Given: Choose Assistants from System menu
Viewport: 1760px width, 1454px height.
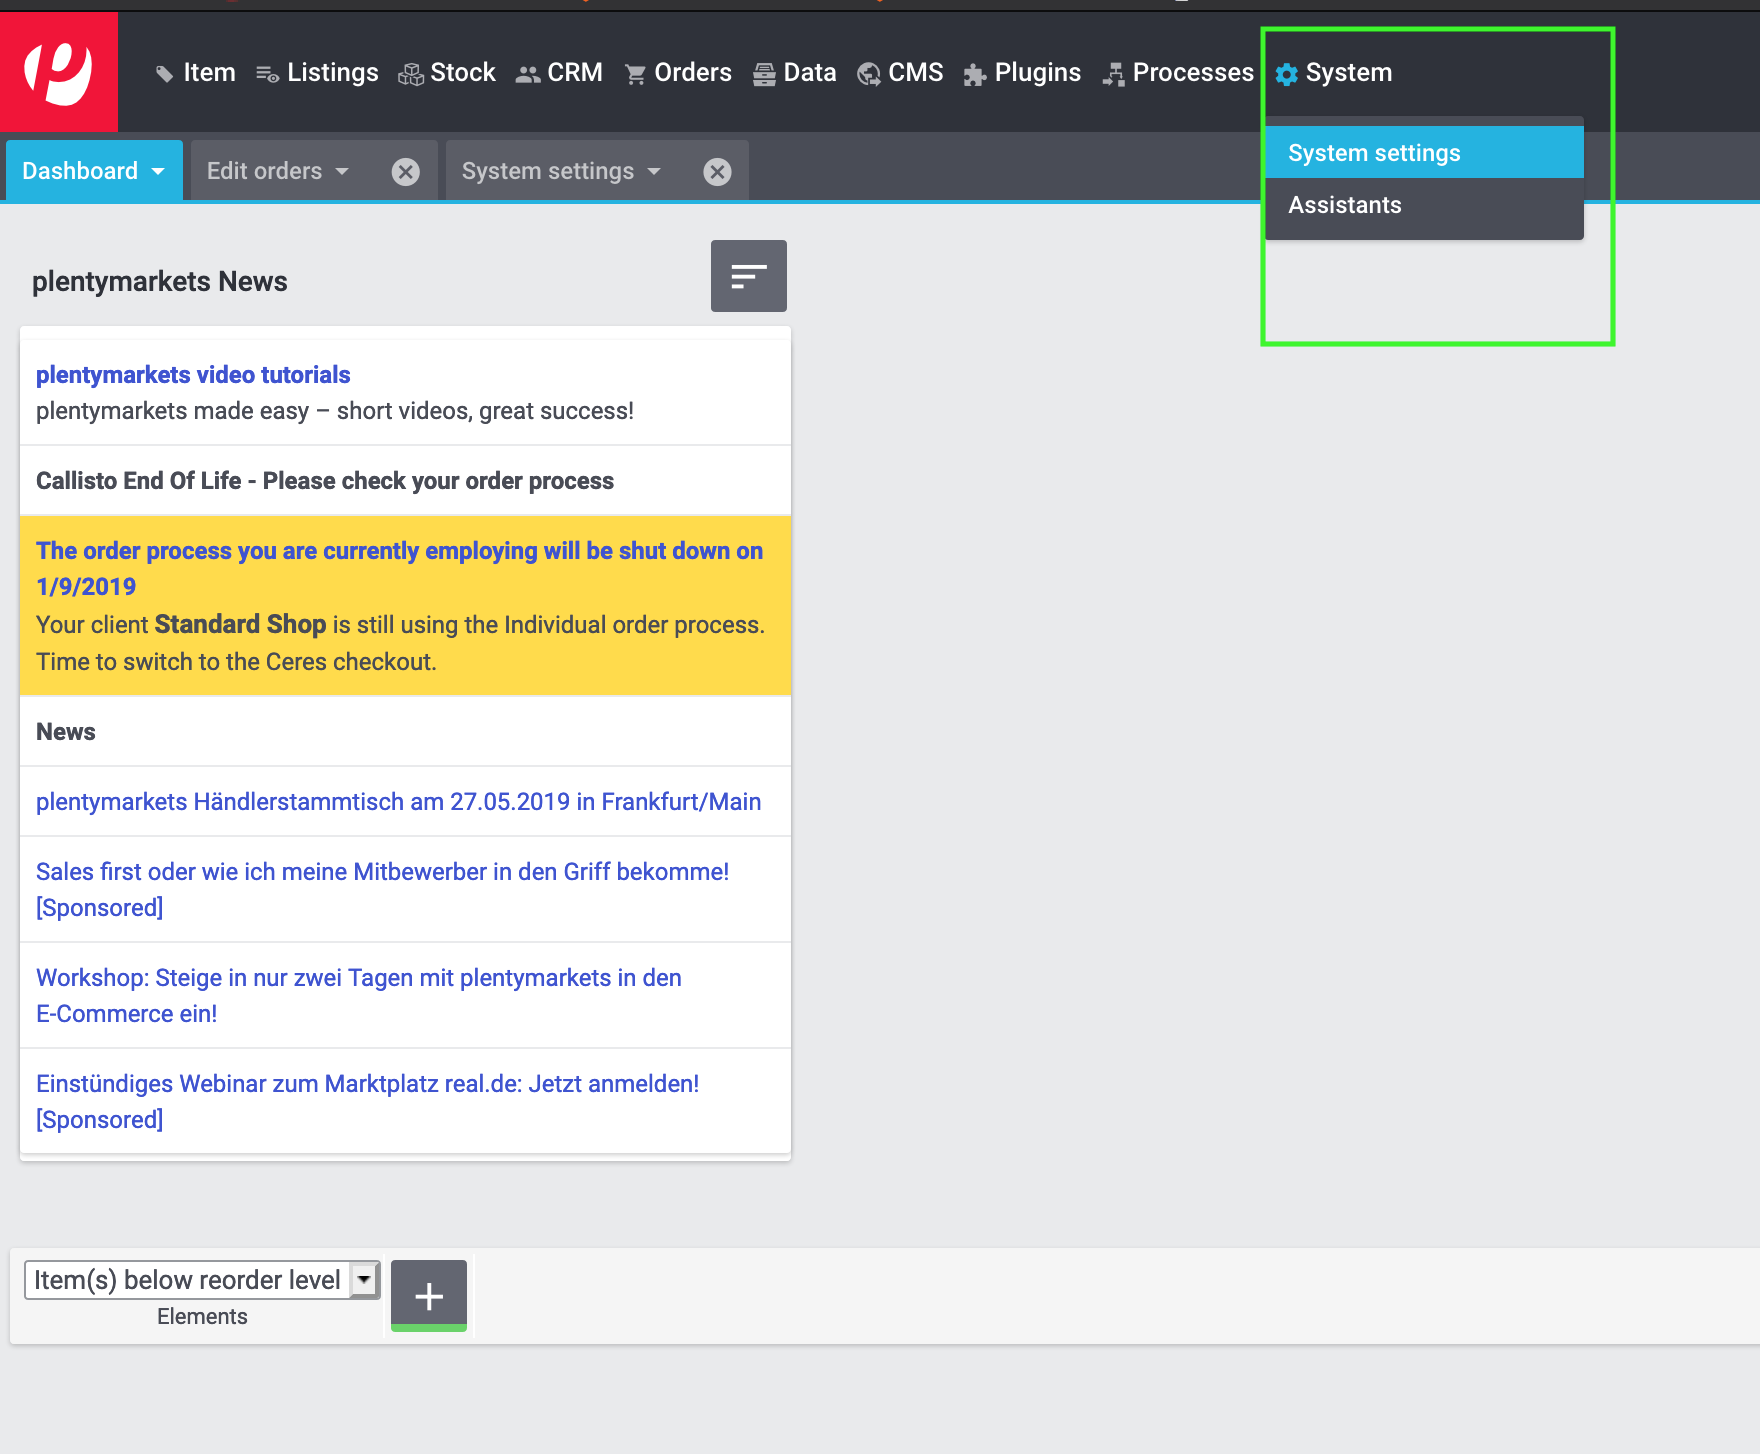Looking at the screenshot, I should tap(1424, 205).
